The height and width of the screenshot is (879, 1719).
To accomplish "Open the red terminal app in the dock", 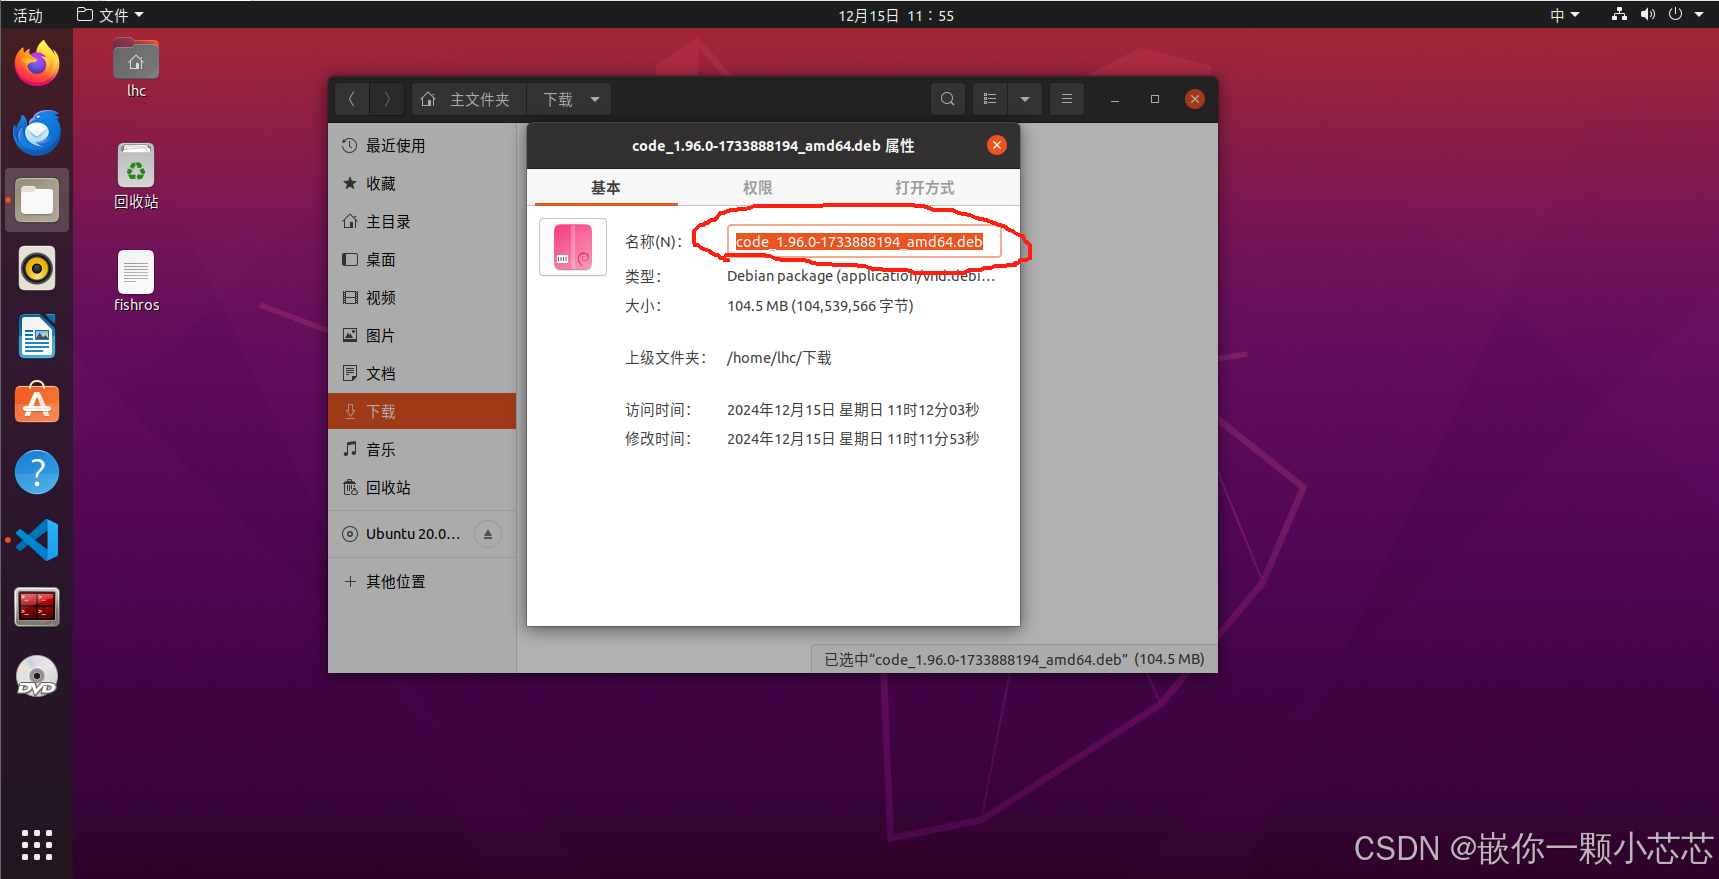I will point(37,607).
